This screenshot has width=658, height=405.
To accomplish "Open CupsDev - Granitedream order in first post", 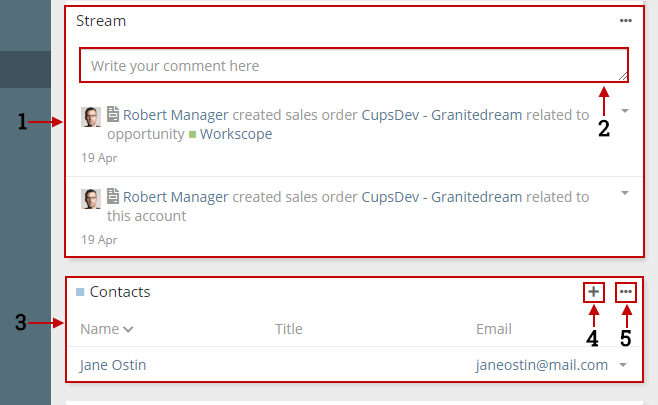I will click(441, 115).
